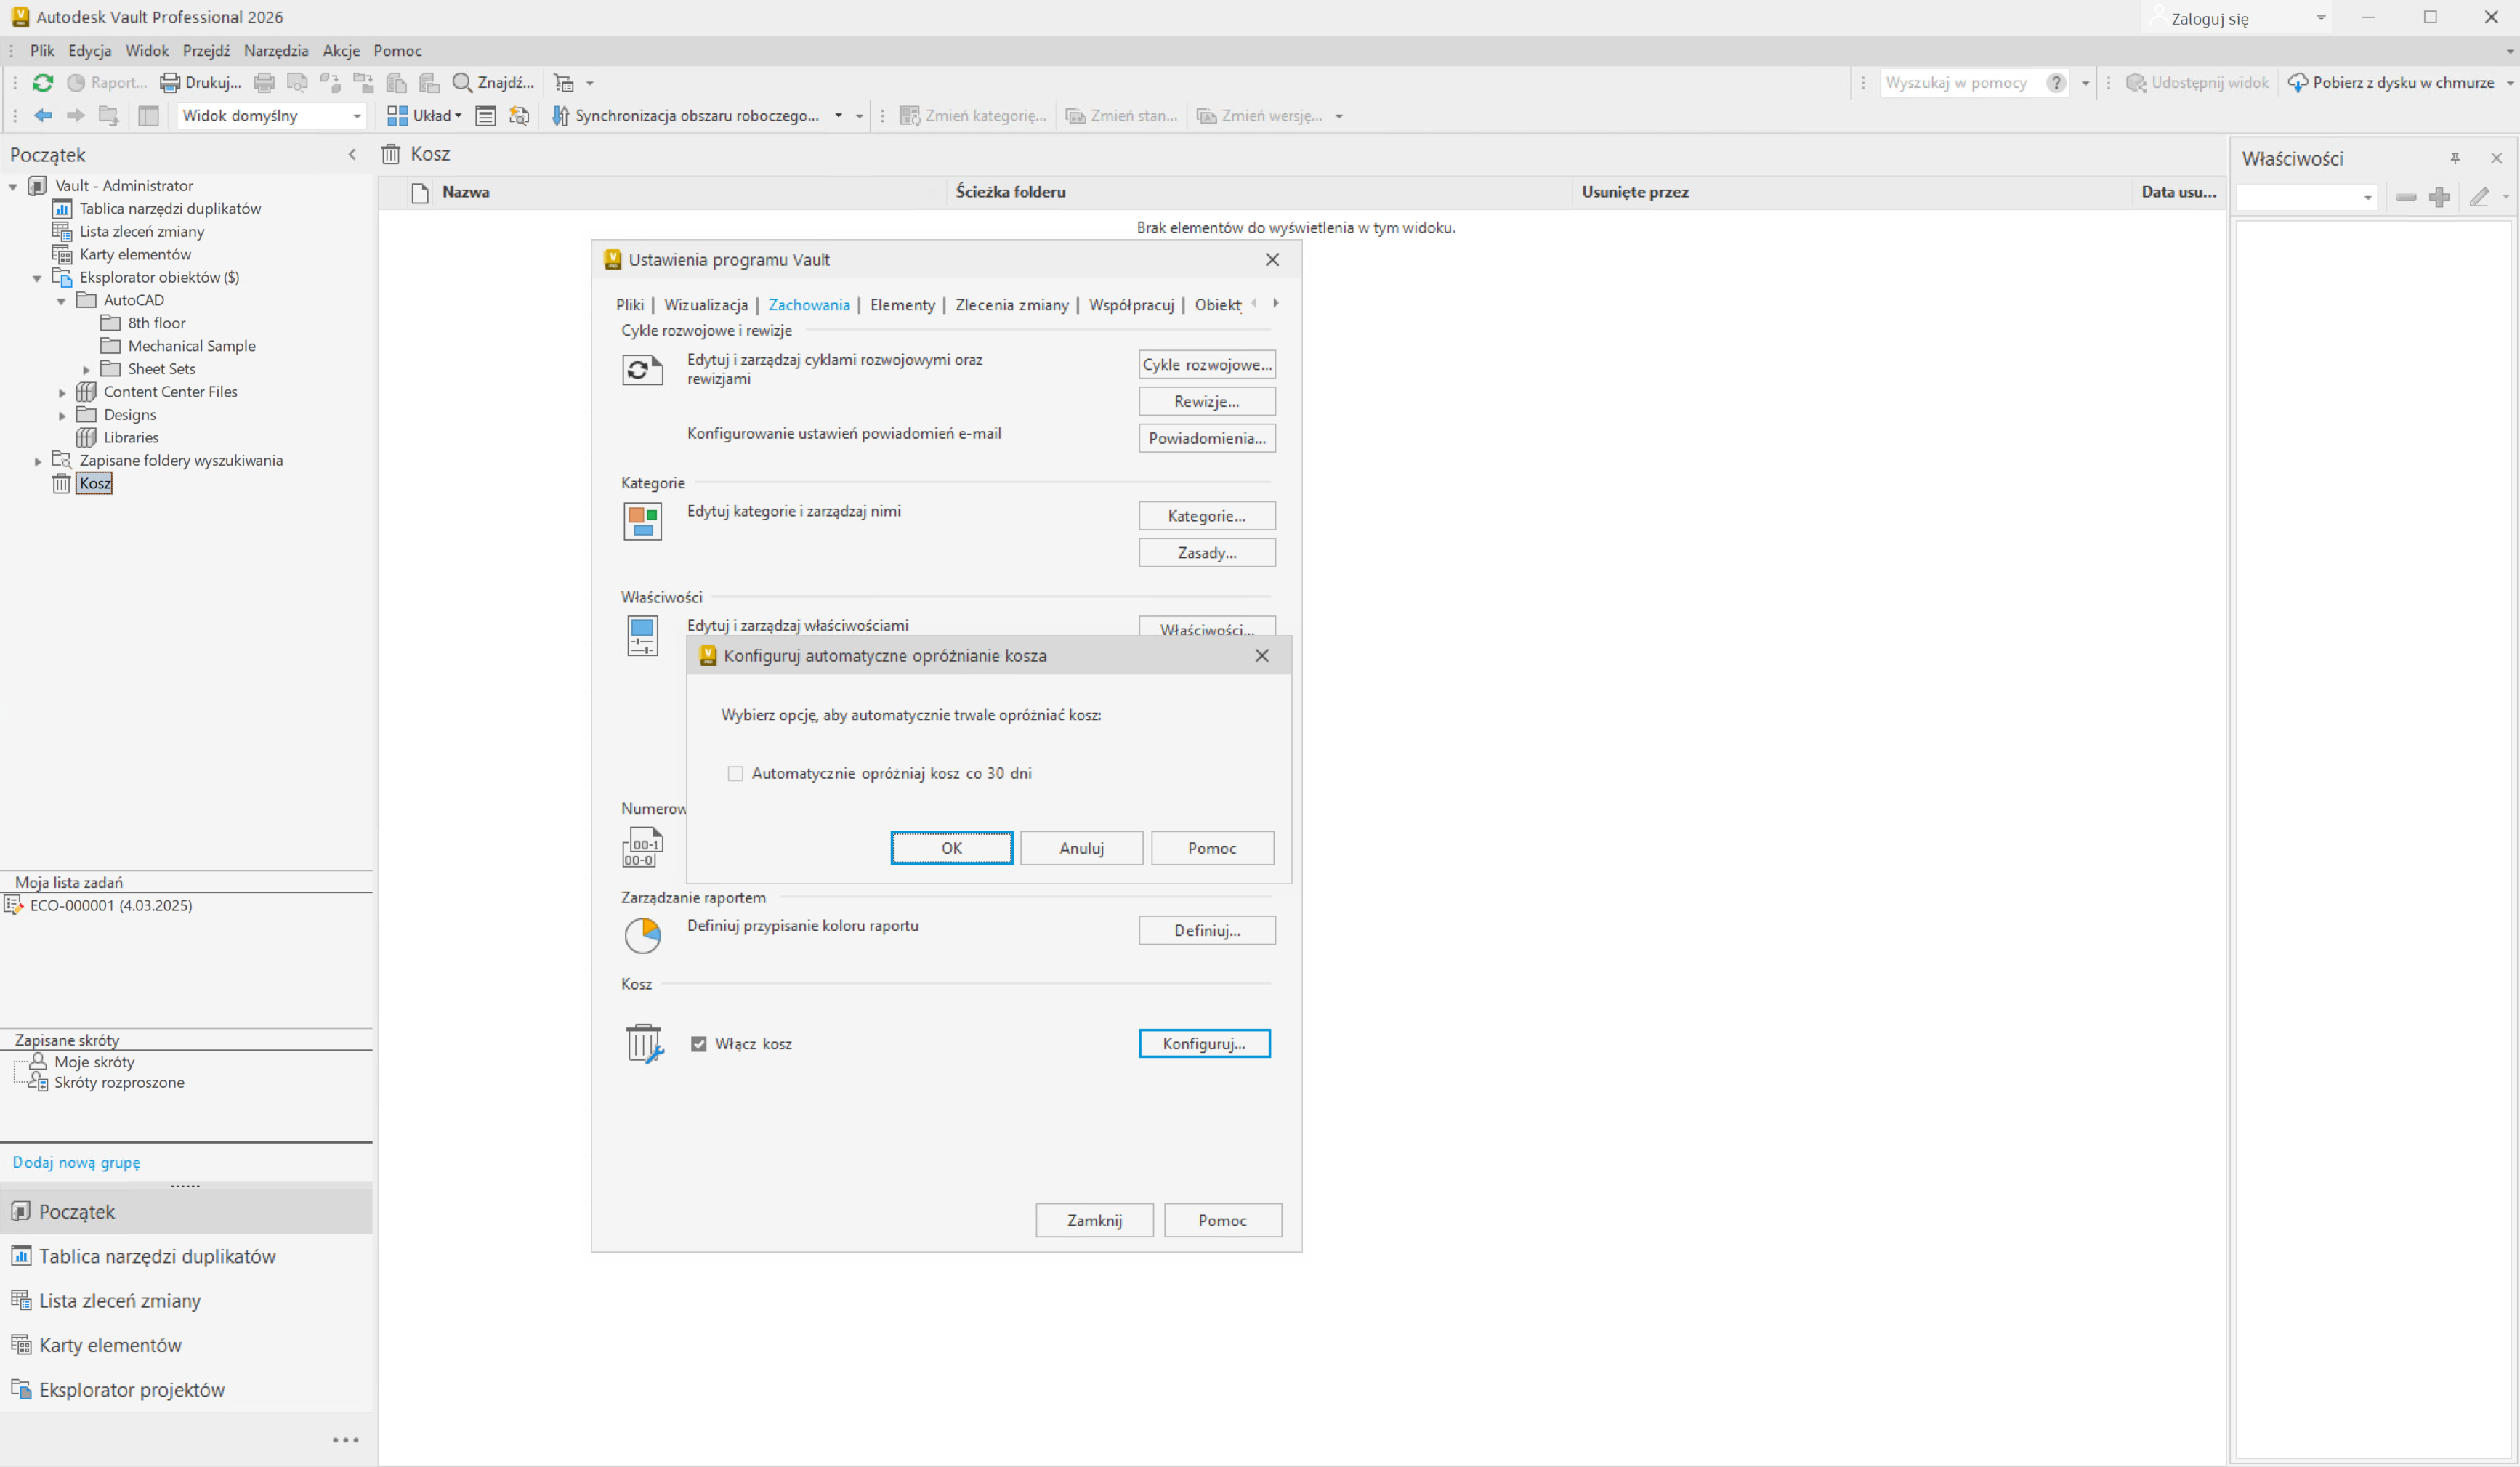Select the Mechanical Sample folder
Image resolution: width=2520 pixels, height=1467 pixels.
tap(191, 346)
